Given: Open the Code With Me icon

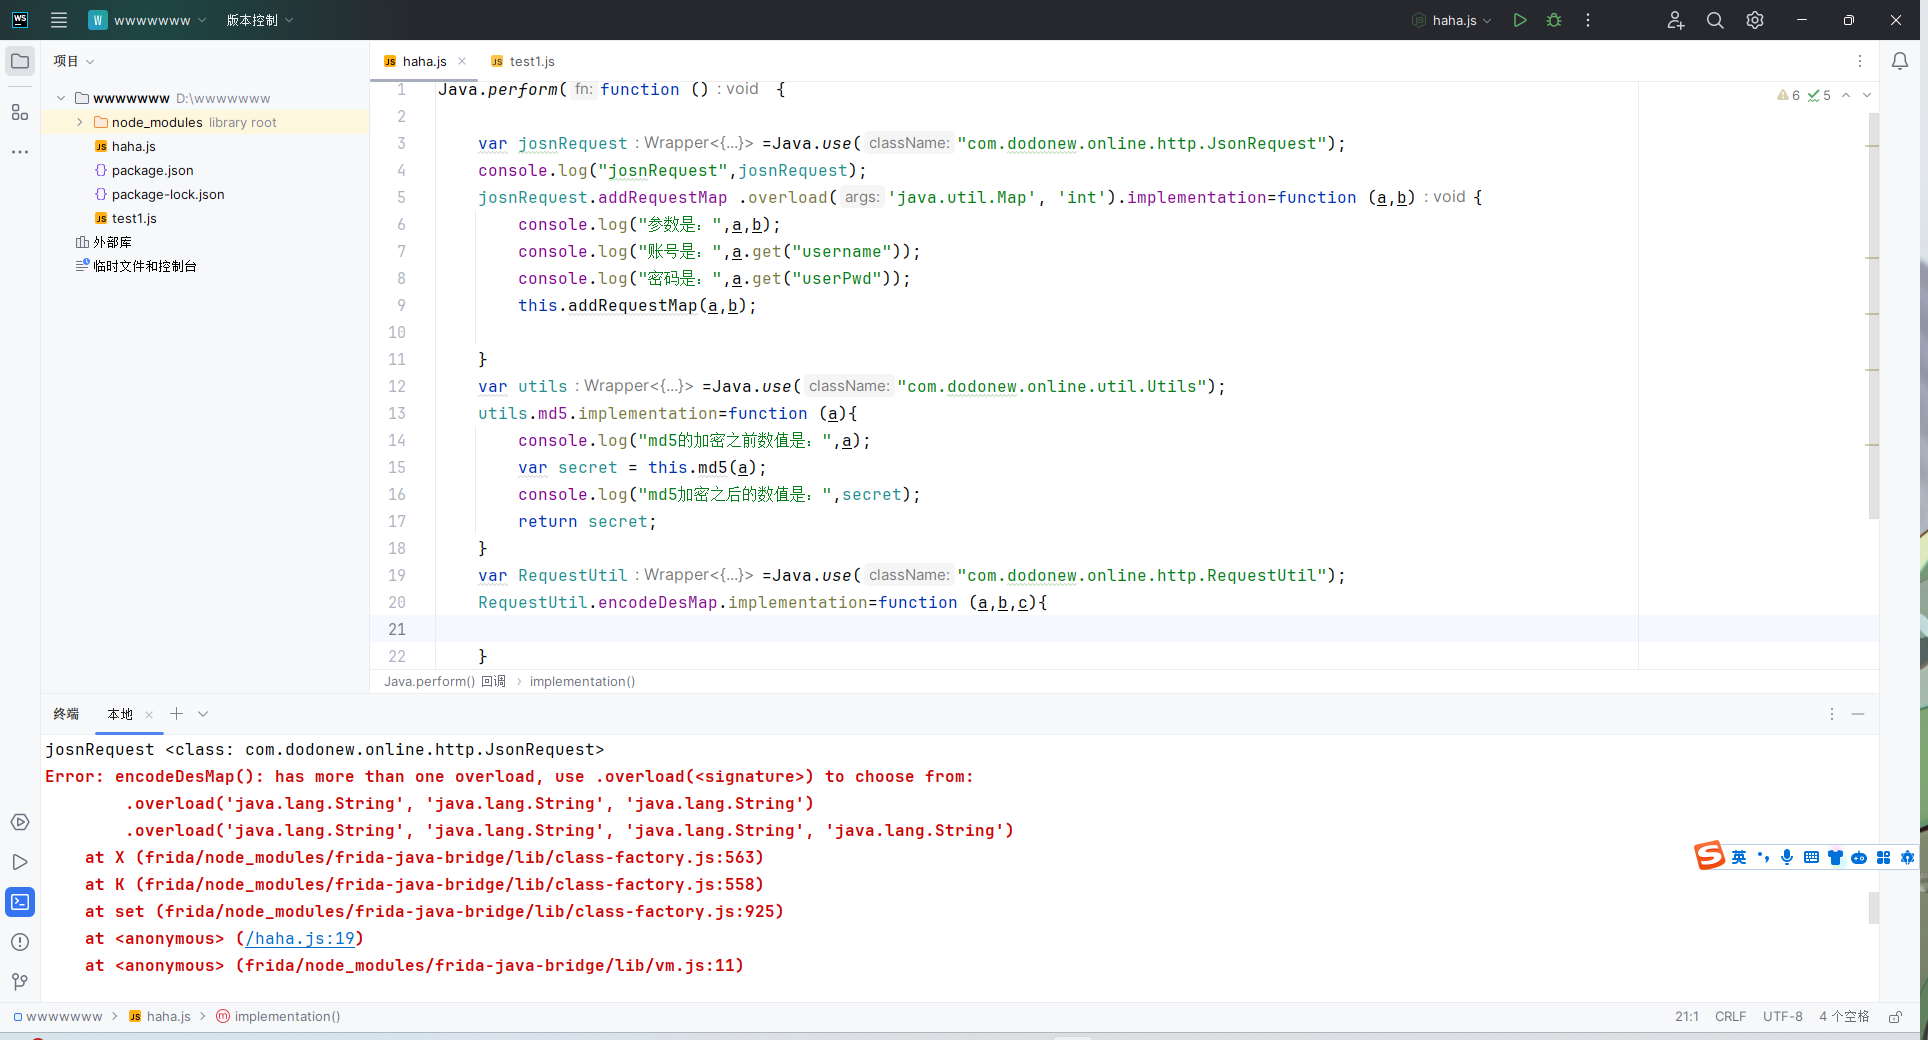Looking at the screenshot, I should (x=1676, y=20).
